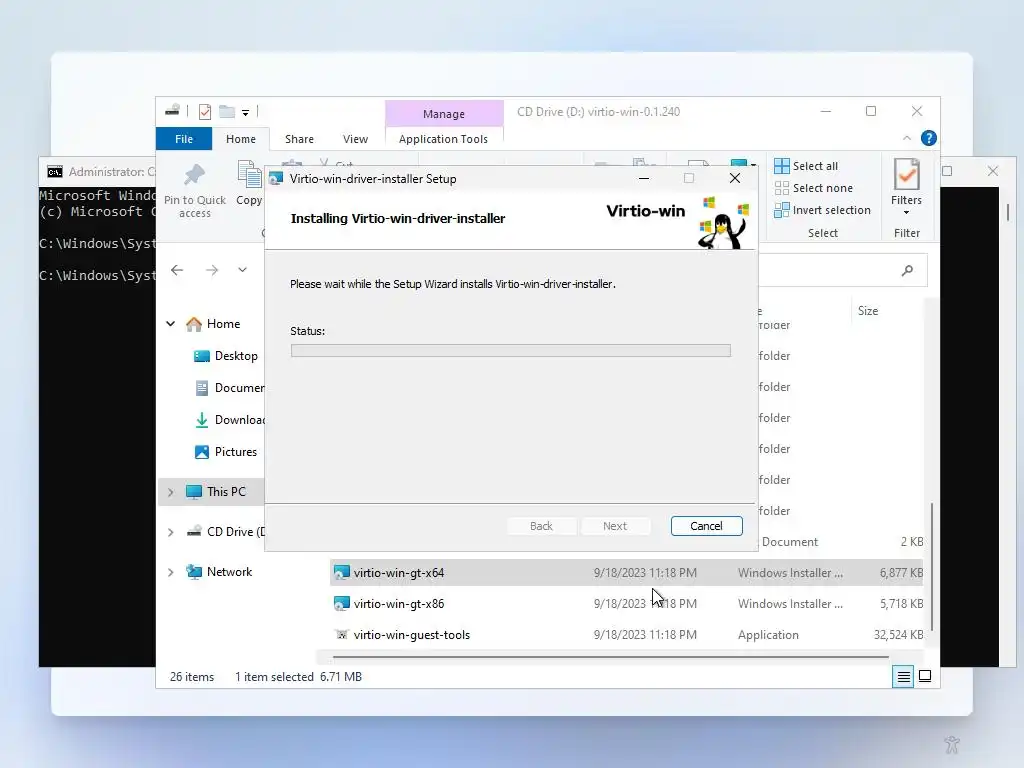Click the '26 items' status text
Screen dimensions: 1024x768
pyautogui.click(x=192, y=677)
